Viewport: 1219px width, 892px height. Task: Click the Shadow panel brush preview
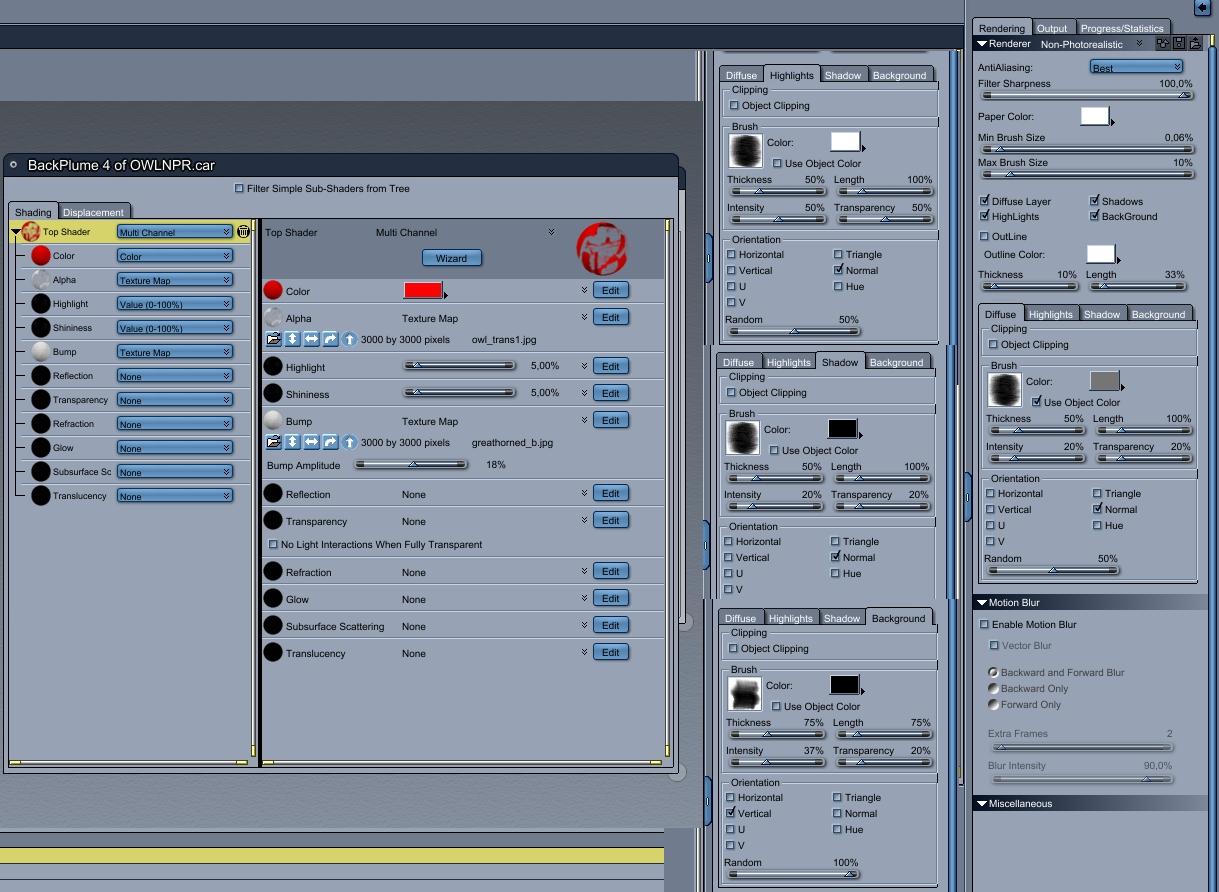(x=743, y=438)
